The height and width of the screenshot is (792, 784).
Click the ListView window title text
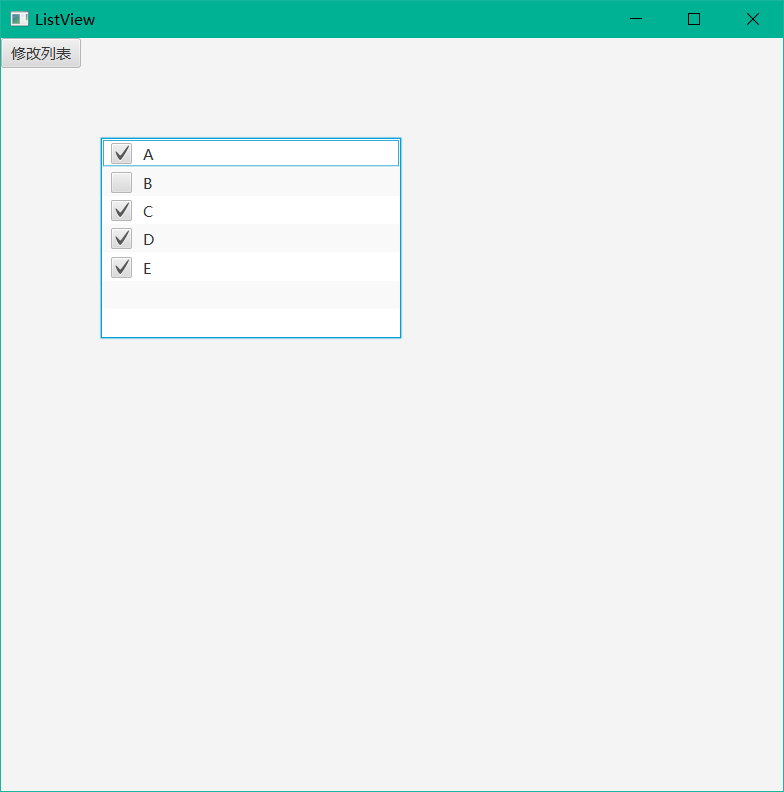[x=65, y=20]
